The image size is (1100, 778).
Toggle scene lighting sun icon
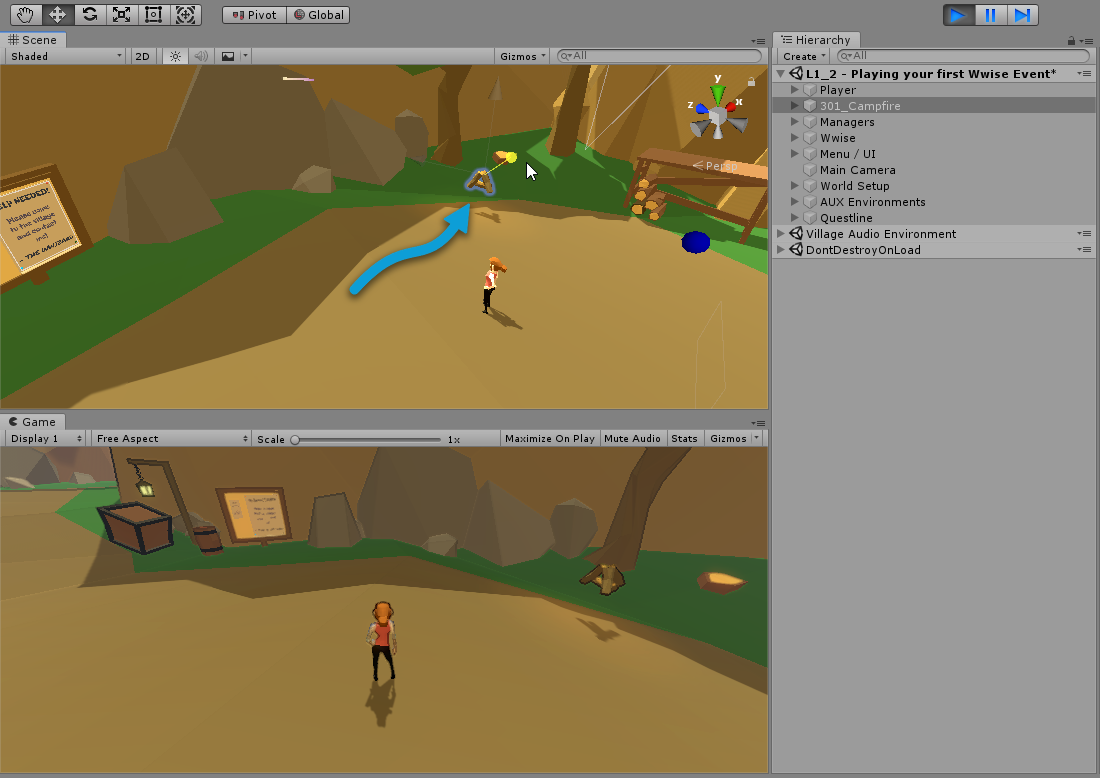click(x=175, y=56)
